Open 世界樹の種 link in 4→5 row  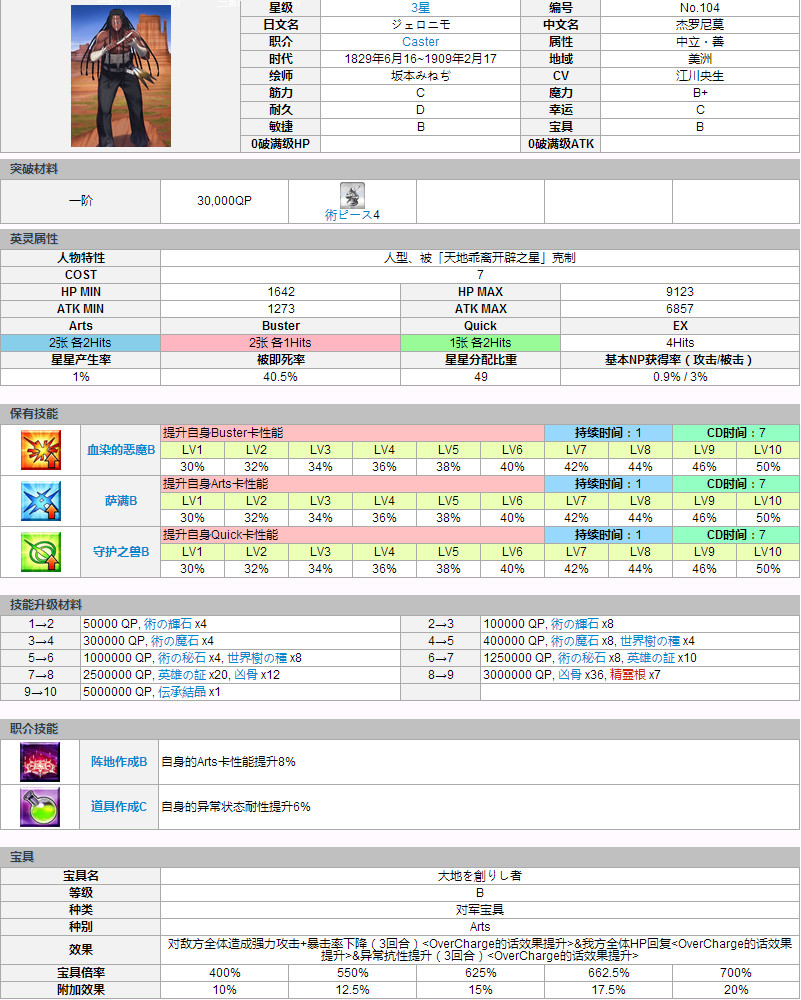pos(650,641)
